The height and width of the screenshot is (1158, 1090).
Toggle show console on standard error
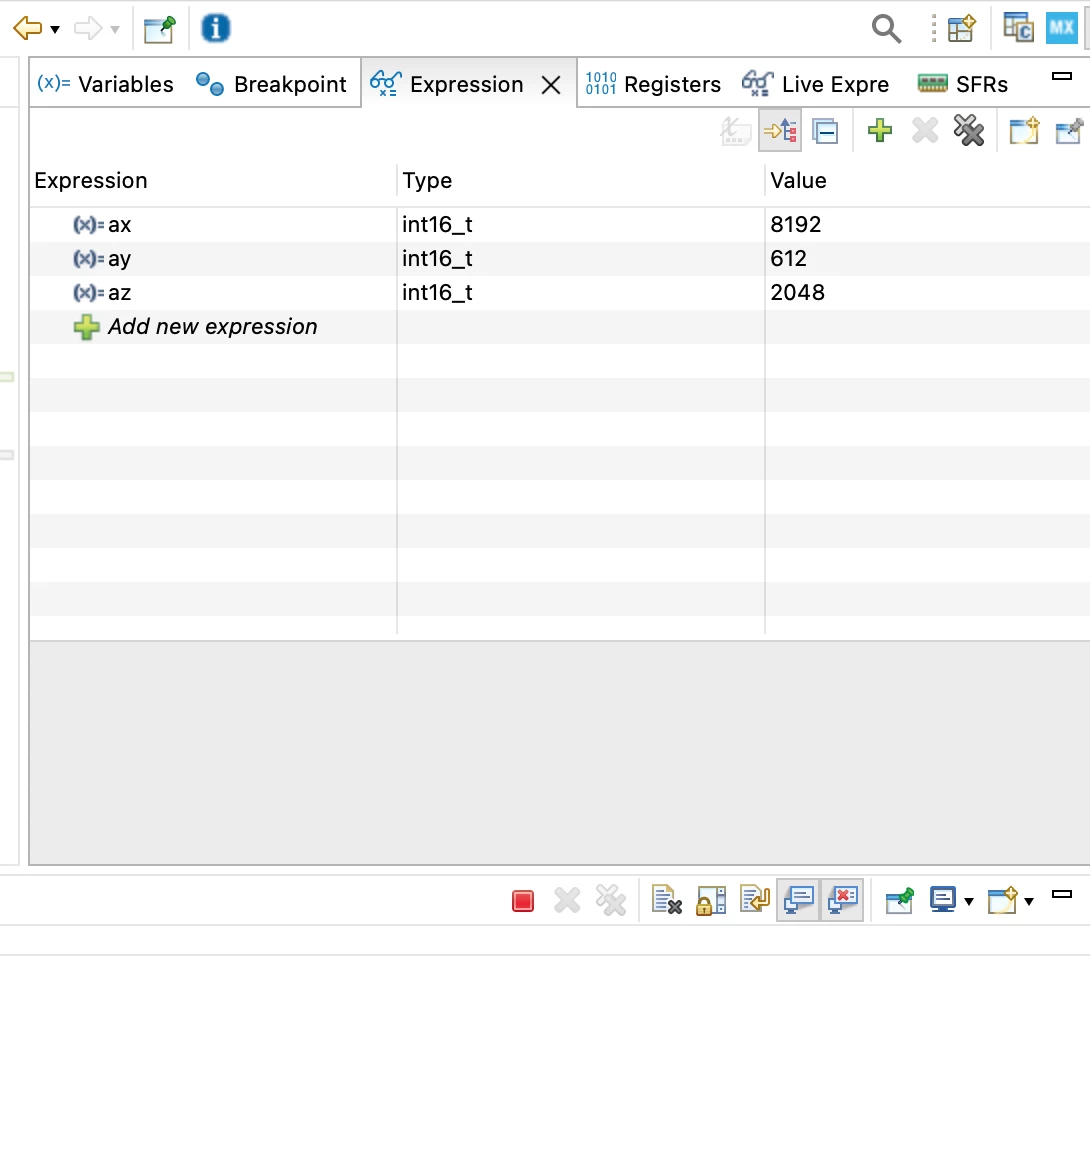tap(843, 900)
